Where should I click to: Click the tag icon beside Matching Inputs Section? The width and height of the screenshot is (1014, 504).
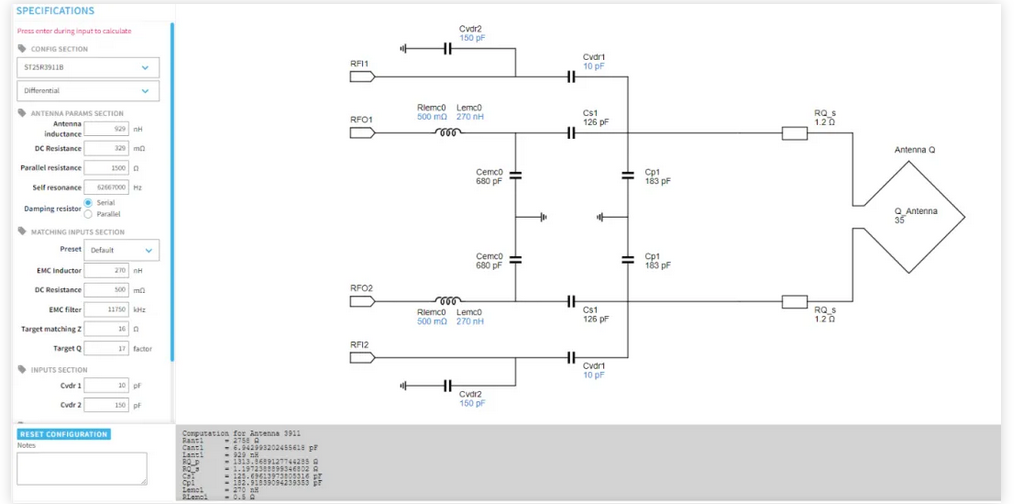pos(22,232)
